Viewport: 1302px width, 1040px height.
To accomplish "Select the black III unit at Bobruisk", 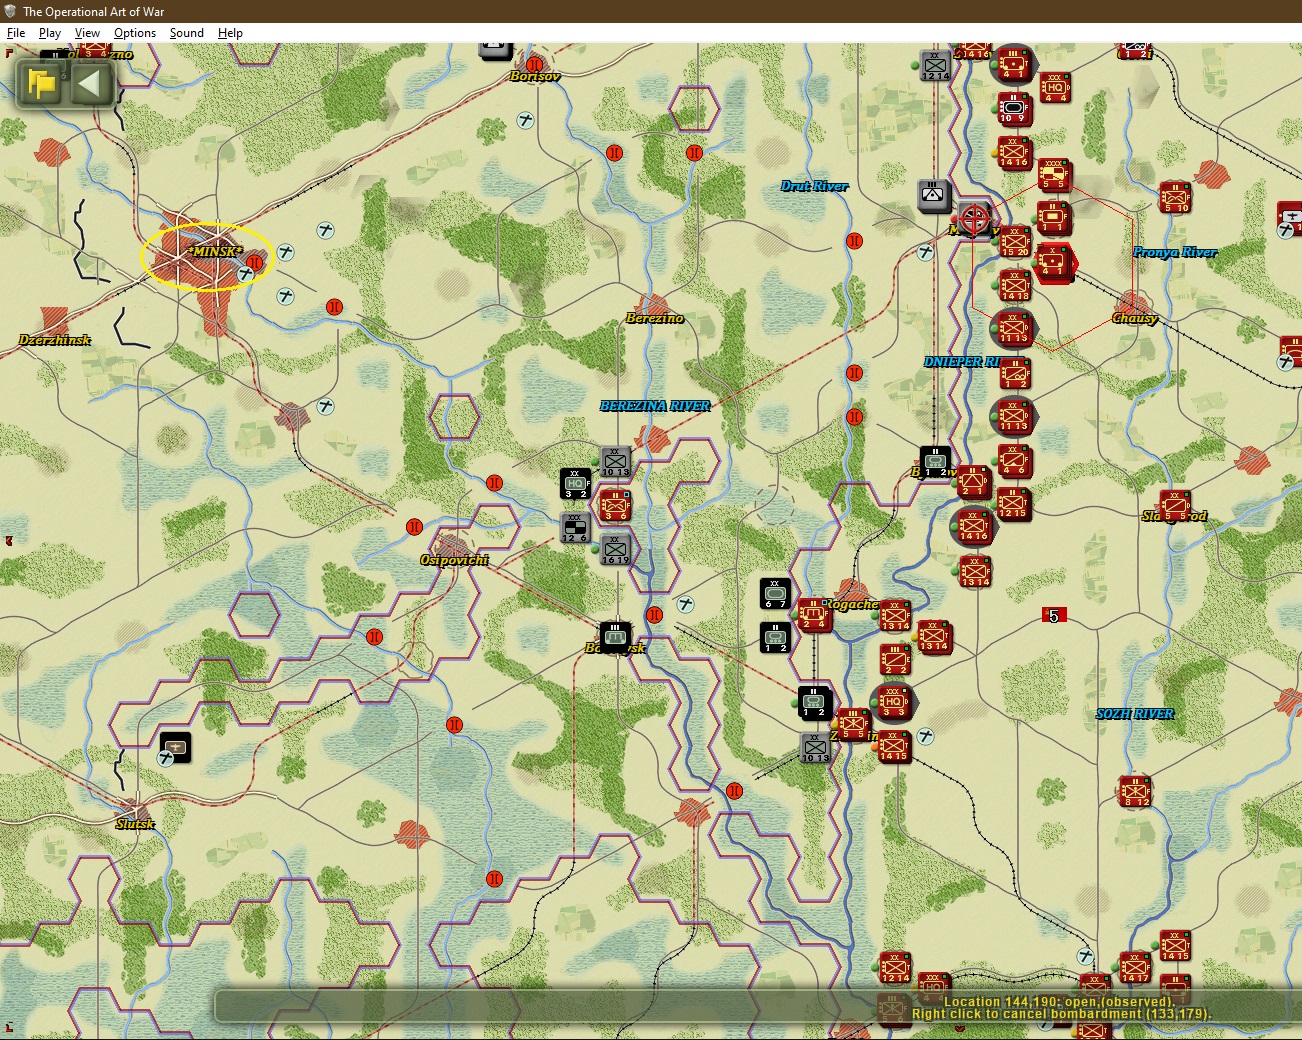I will [x=615, y=637].
